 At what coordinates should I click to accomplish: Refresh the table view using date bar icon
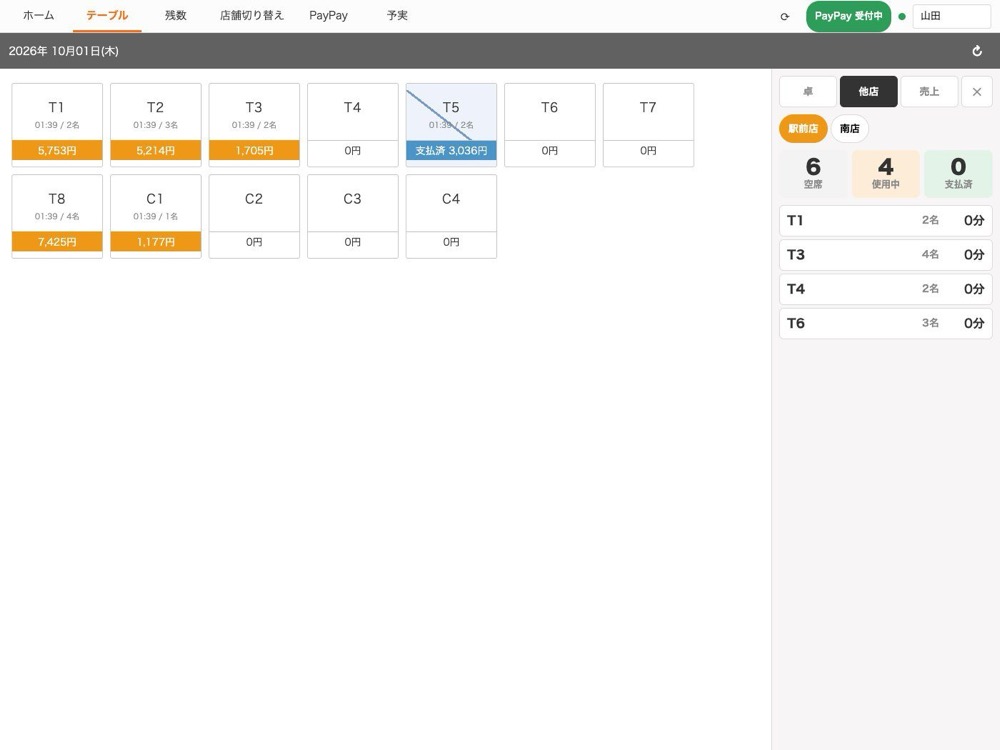coord(976,51)
